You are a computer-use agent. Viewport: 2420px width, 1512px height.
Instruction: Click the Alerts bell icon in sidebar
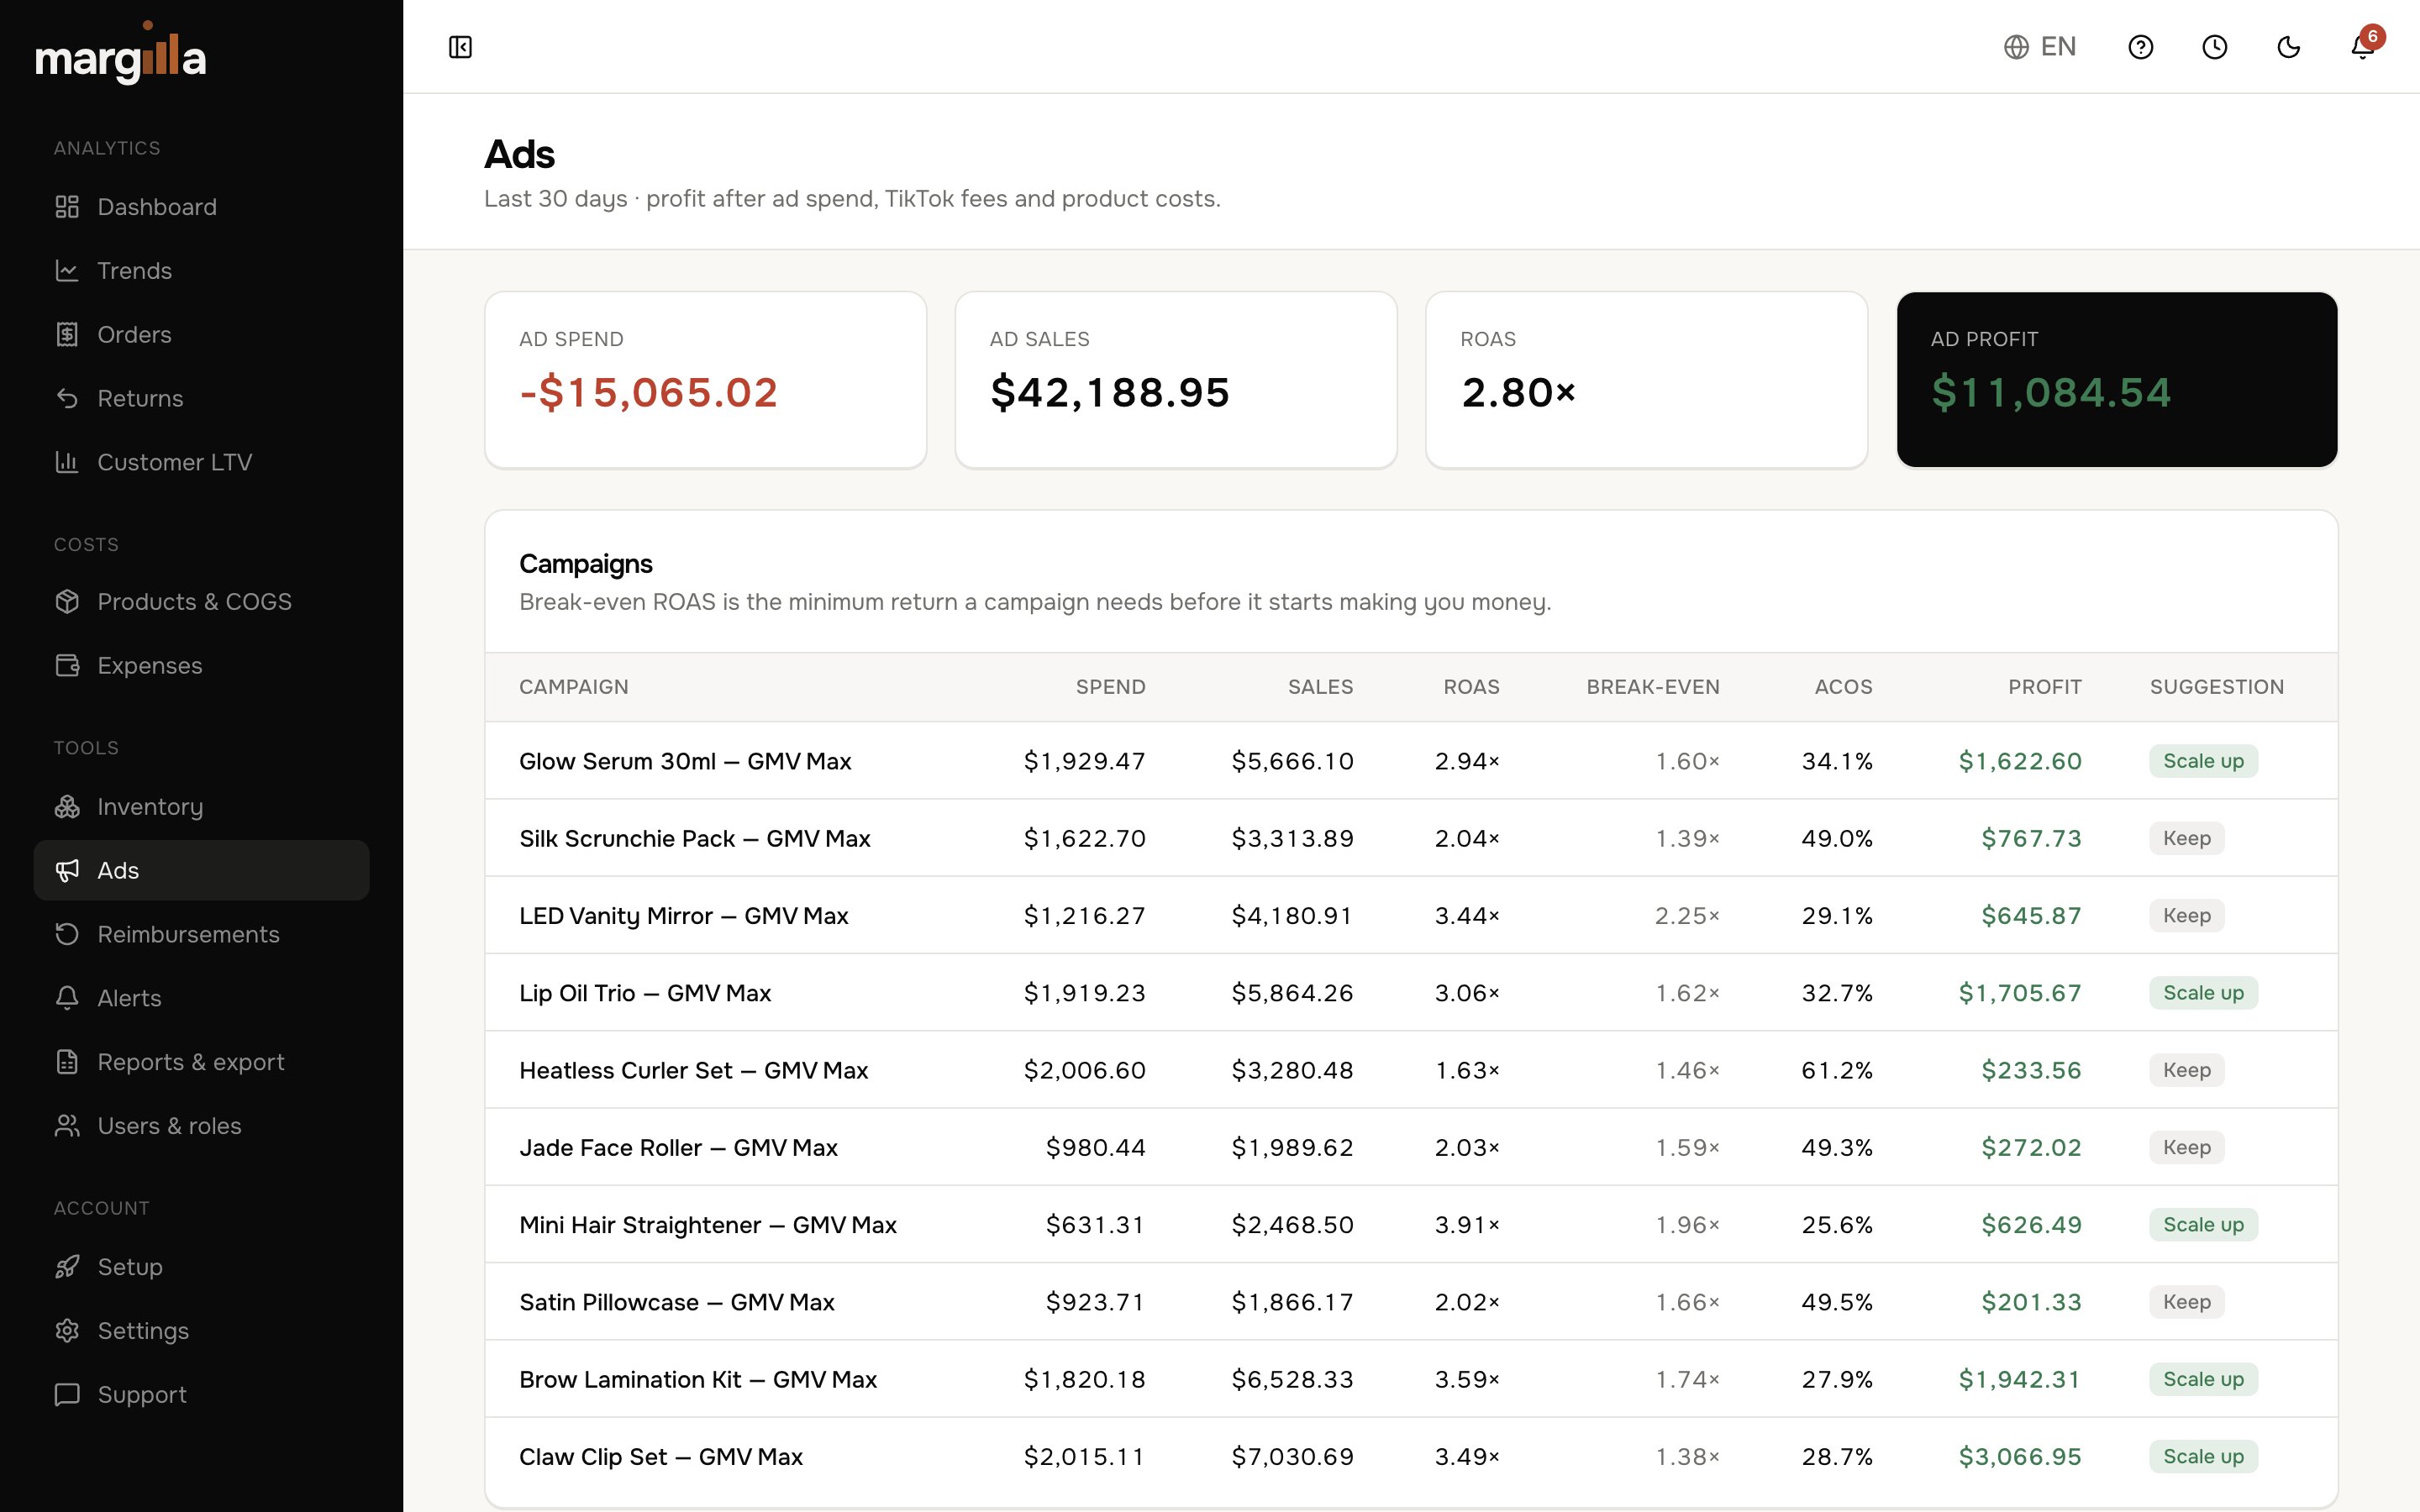pyautogui.click(x=67, y=998)
